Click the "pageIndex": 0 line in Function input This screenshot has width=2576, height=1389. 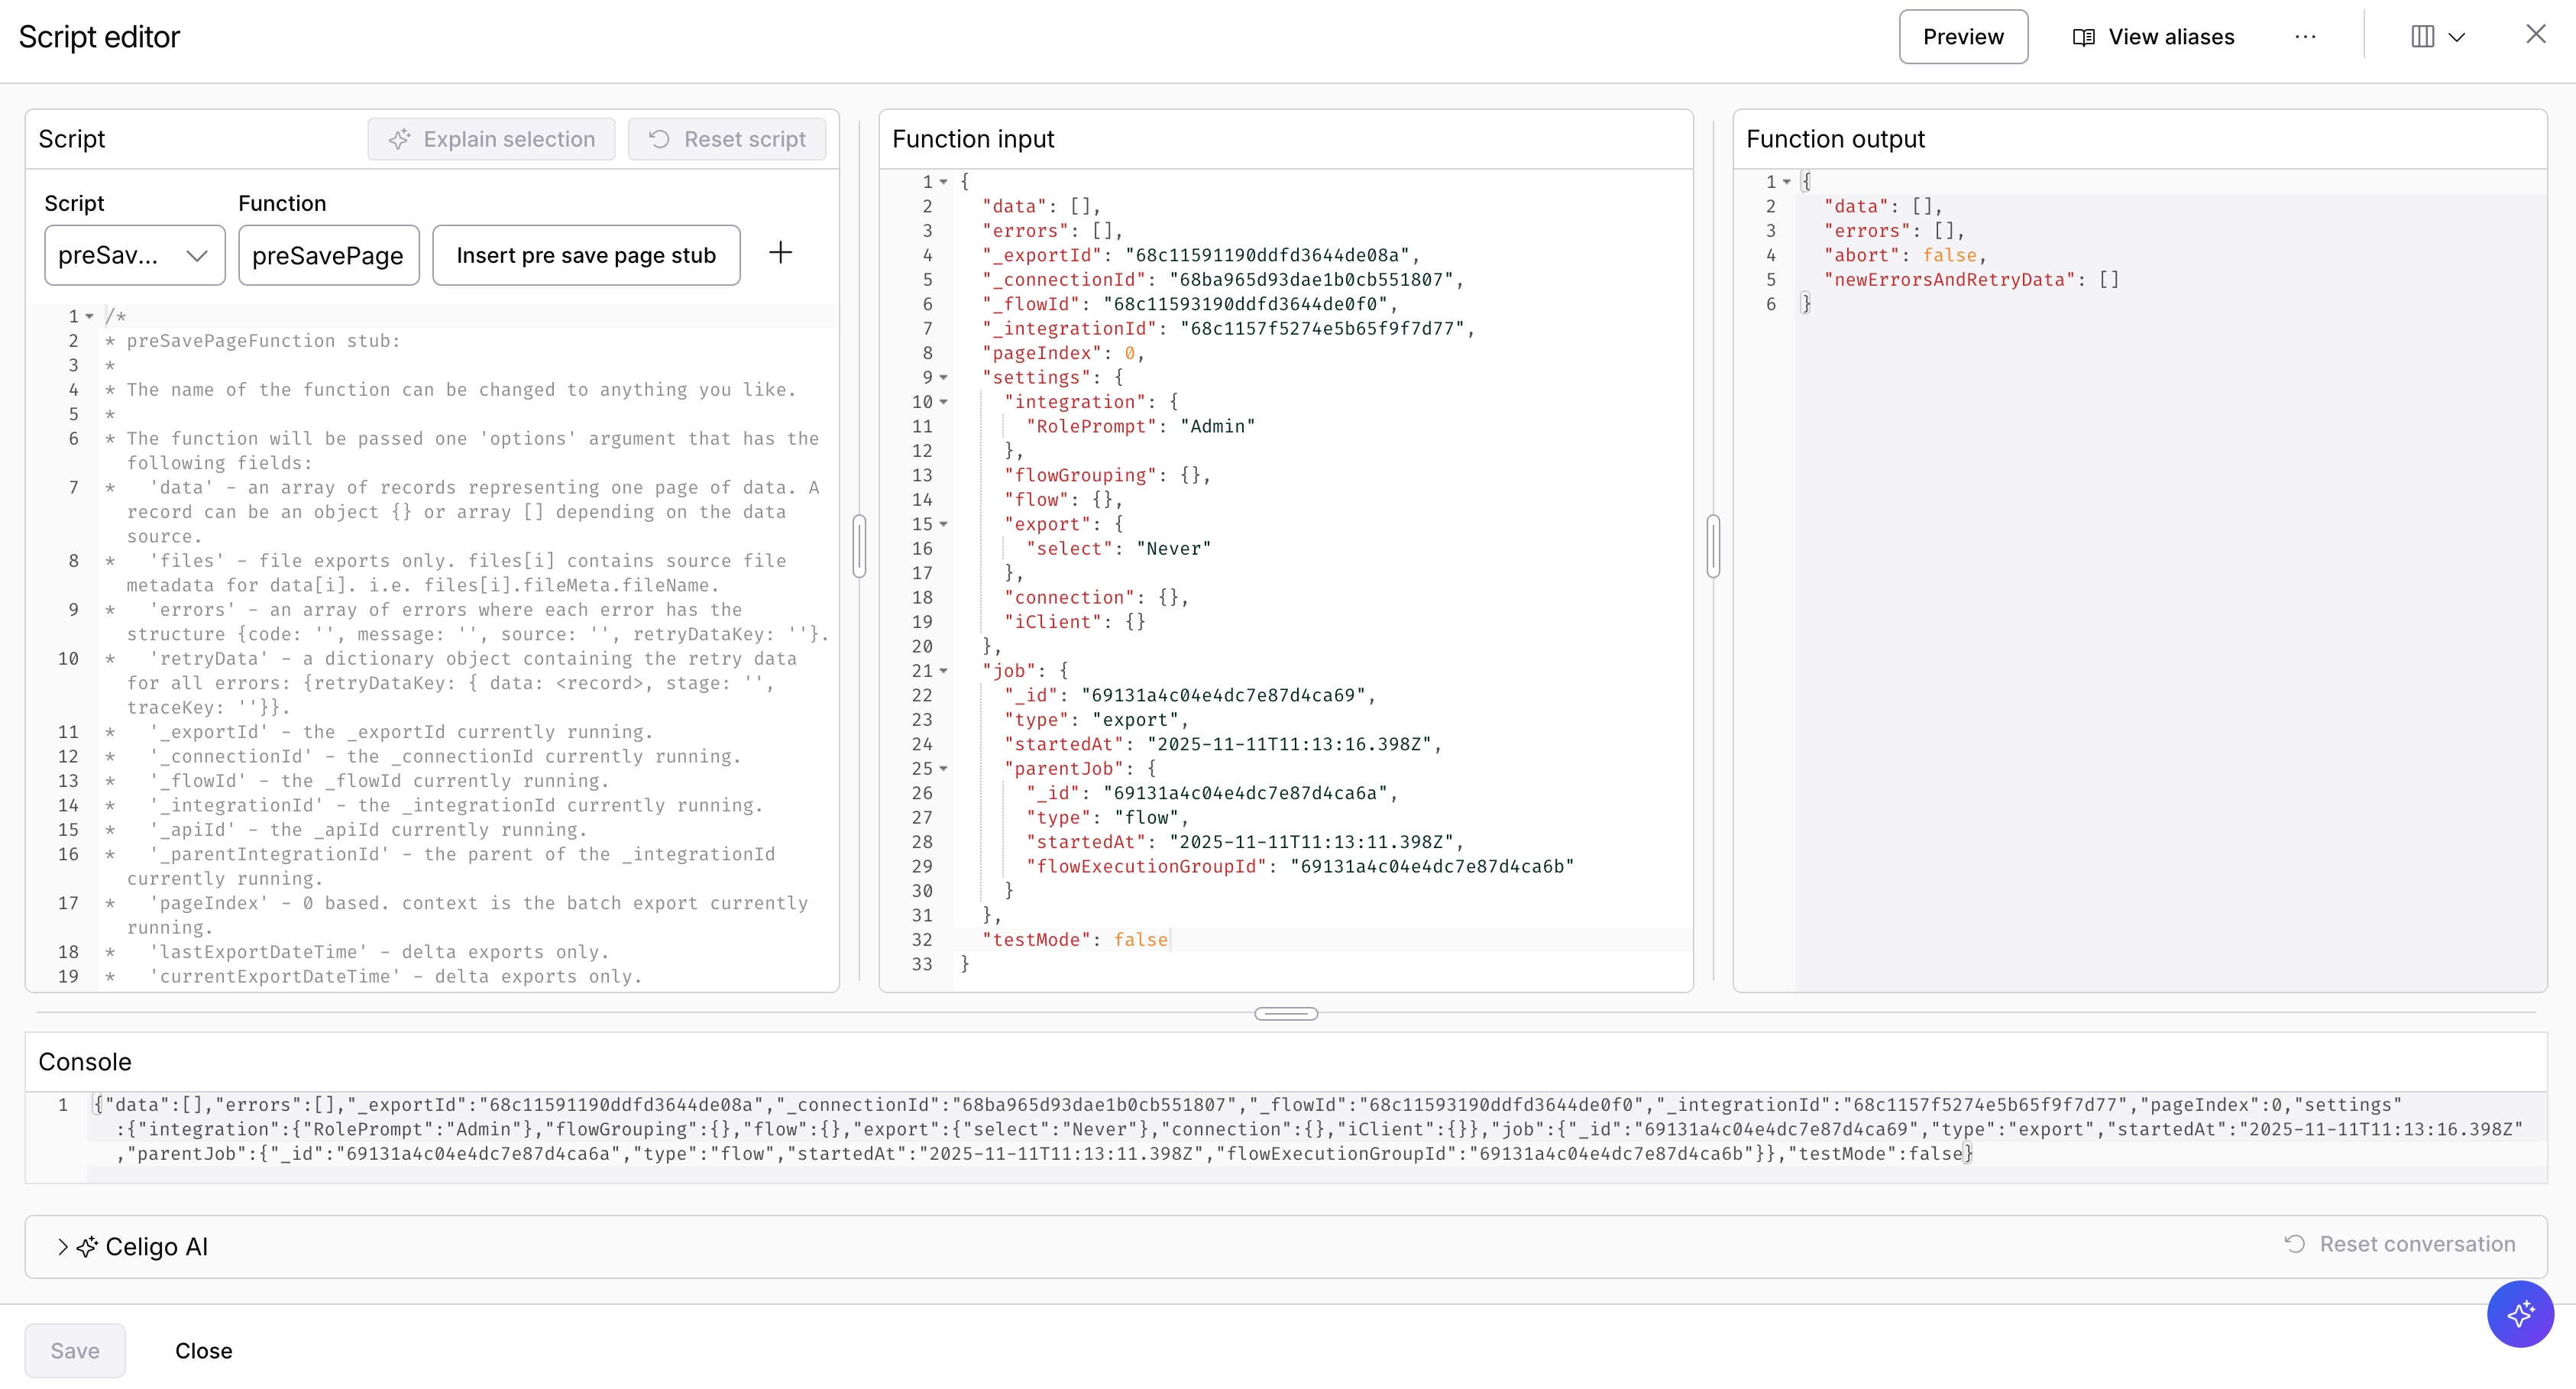1063,353
